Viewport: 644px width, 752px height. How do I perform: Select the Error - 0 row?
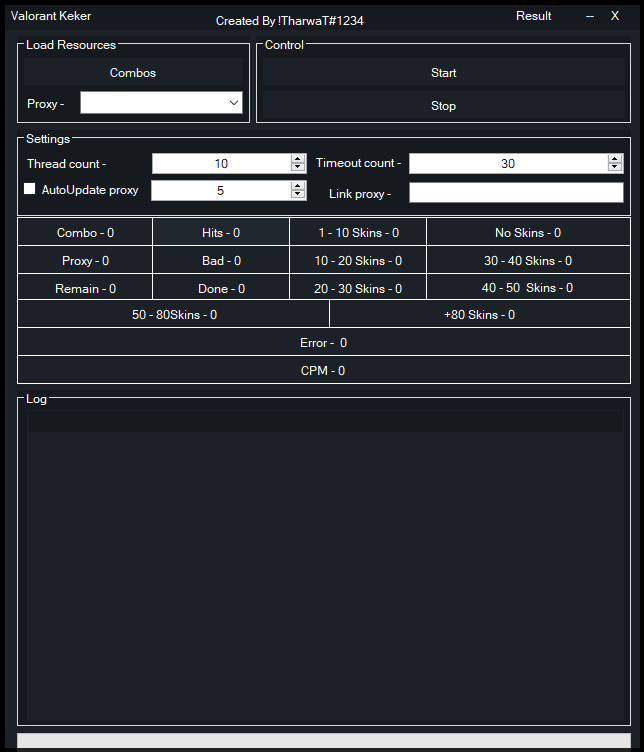coord(324,342)
